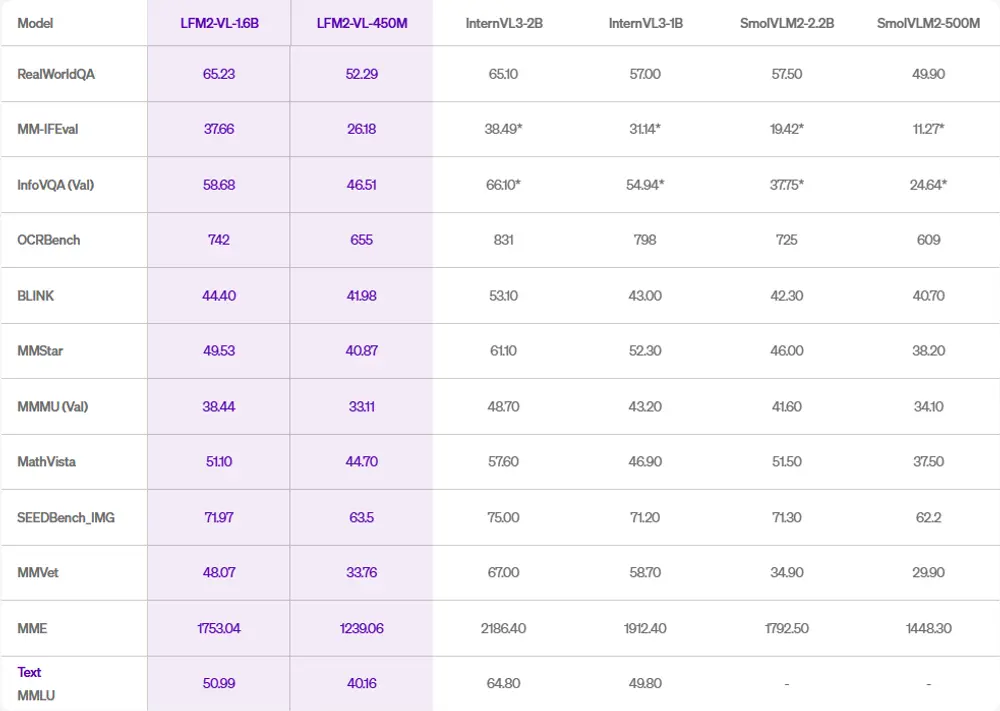Click the 29.90 MMVet score cell

[x=928, y=573]
